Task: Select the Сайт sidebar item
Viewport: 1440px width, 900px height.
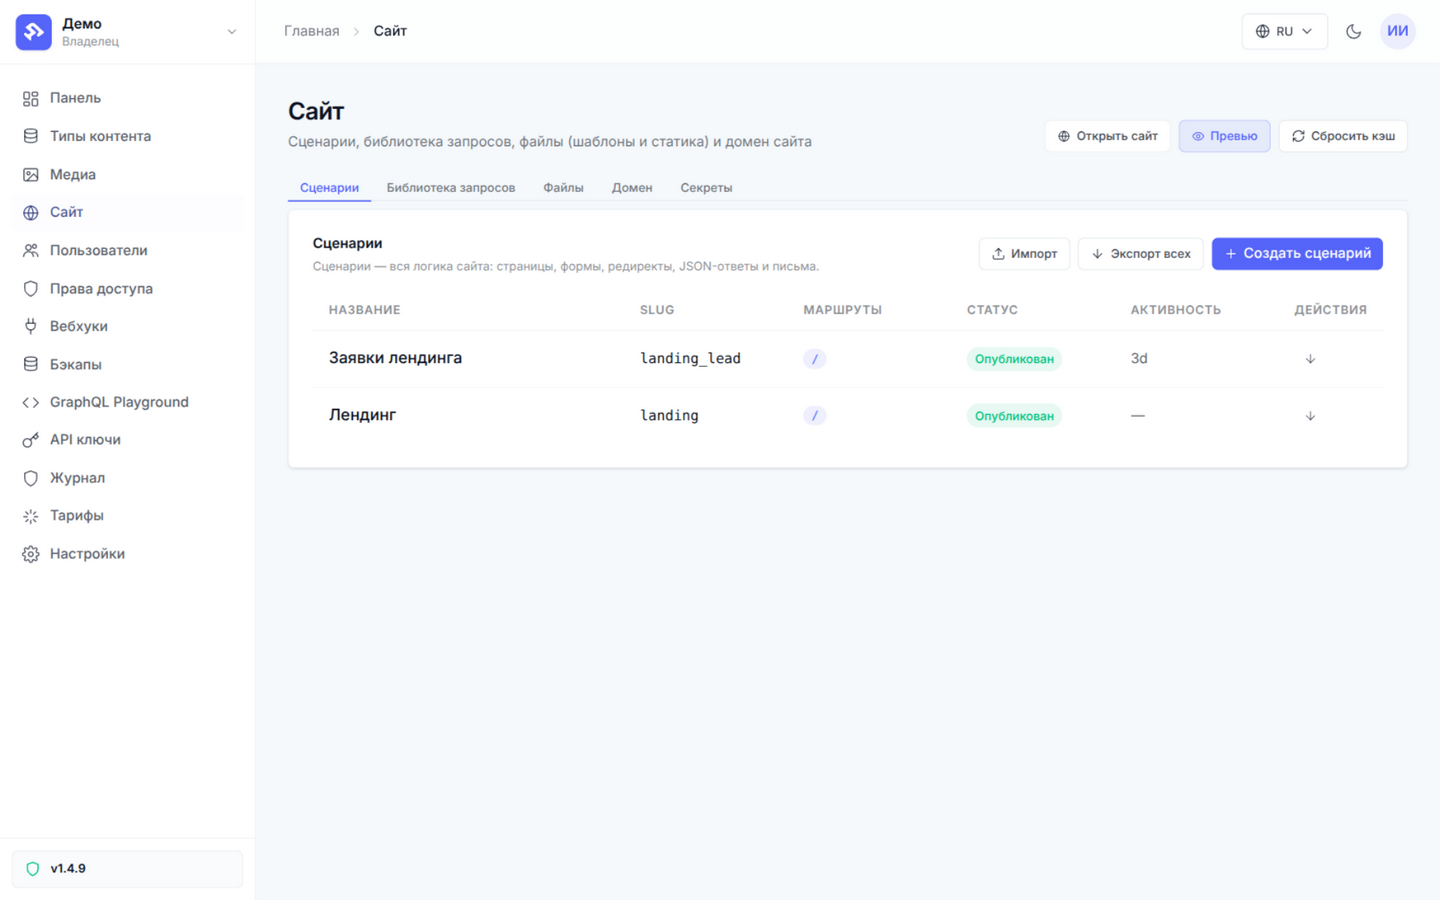Action: click(128, 212)
